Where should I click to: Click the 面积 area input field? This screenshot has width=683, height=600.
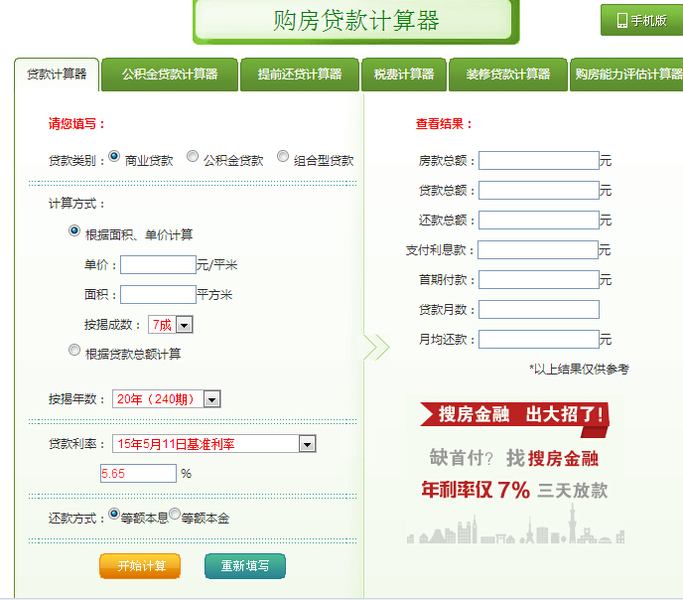pyautogui.click(x=158, y=295)
